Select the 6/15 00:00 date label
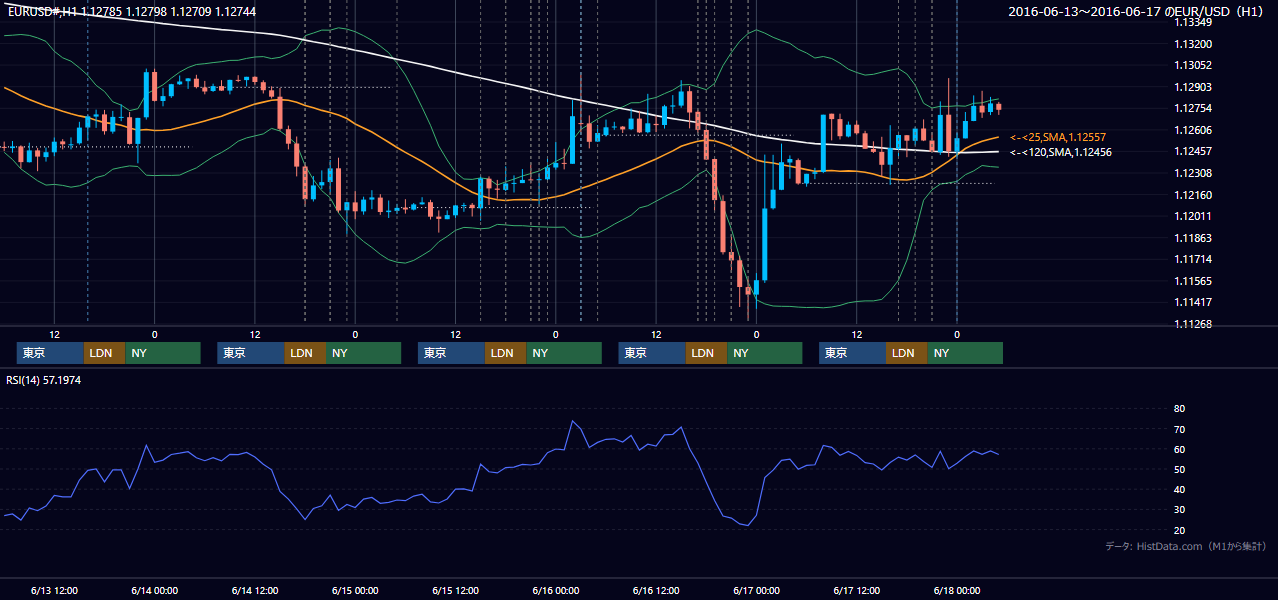Viewport: 1278px width, 600px height. pos(355,591)
